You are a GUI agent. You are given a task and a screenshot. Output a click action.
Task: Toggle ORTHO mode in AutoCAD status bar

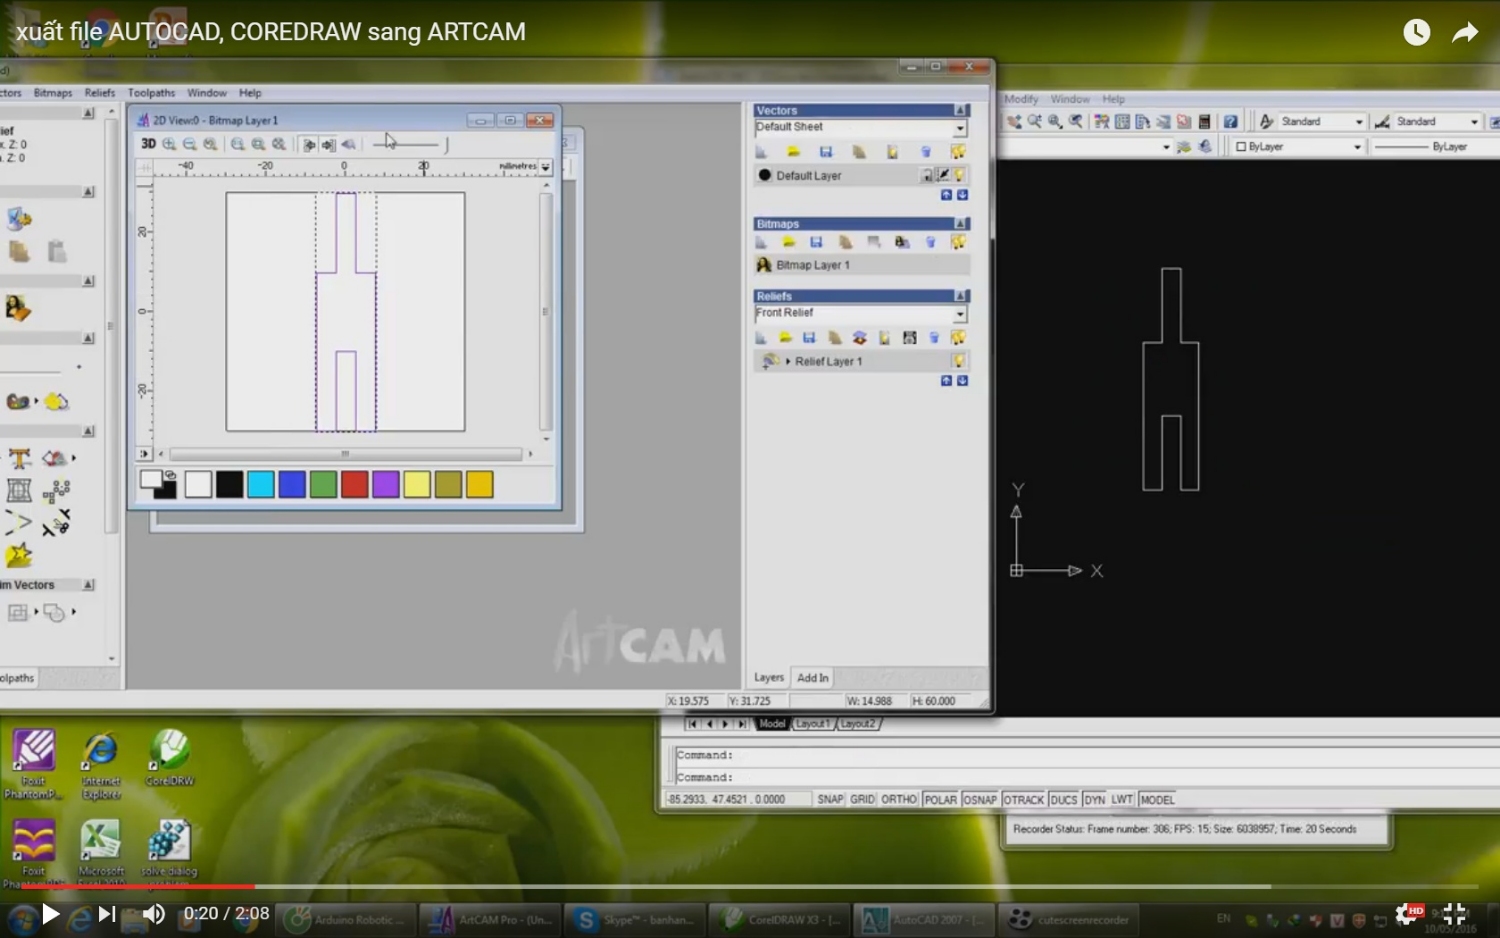tap(898, 800)
